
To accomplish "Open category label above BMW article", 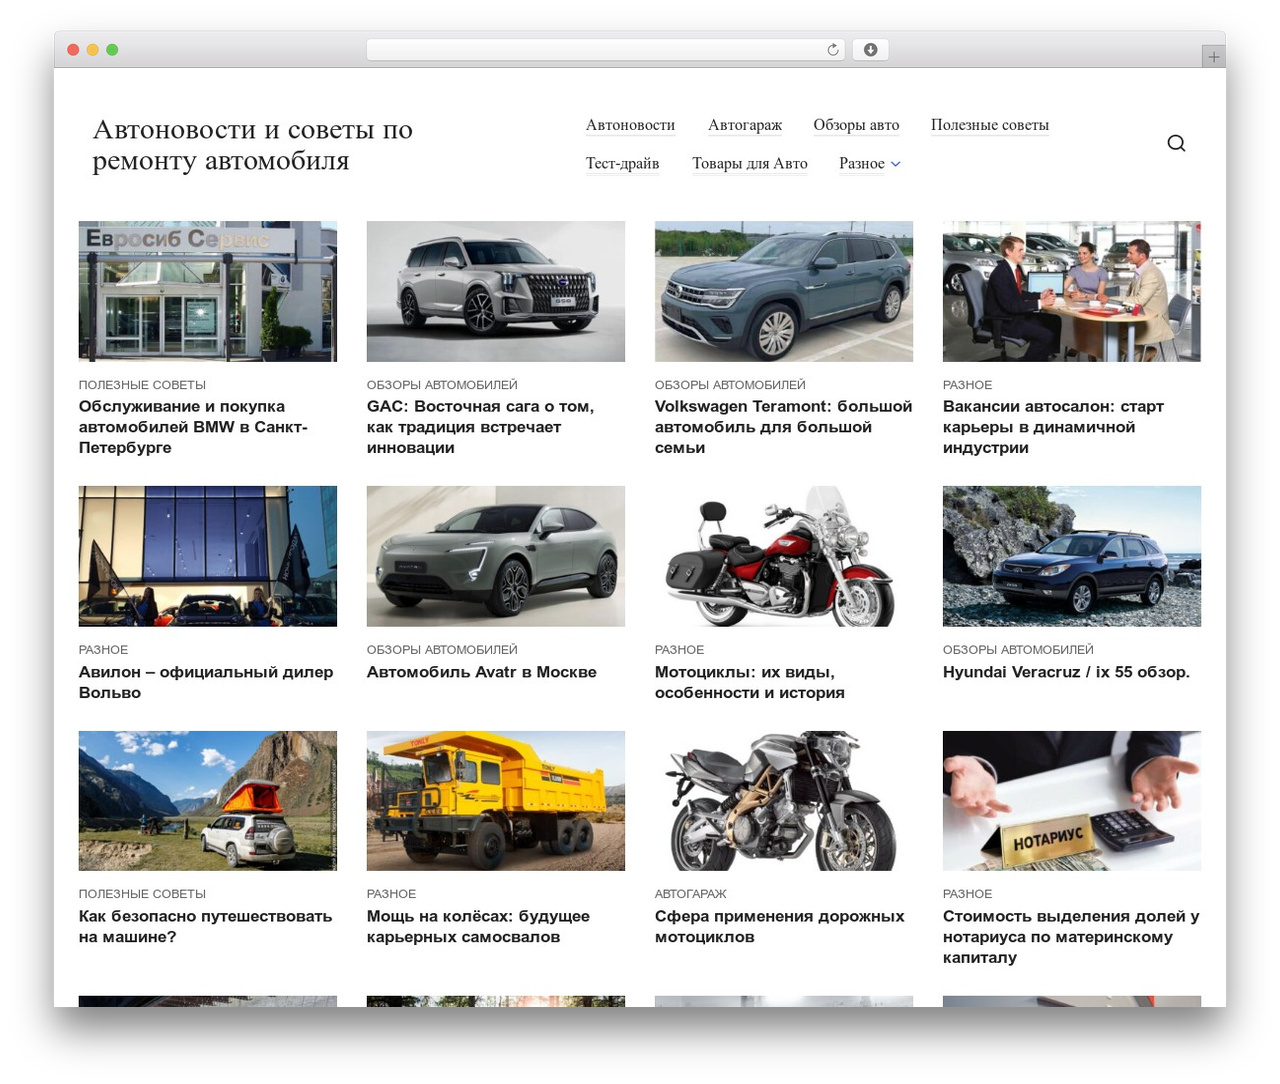I will [142, 385].
